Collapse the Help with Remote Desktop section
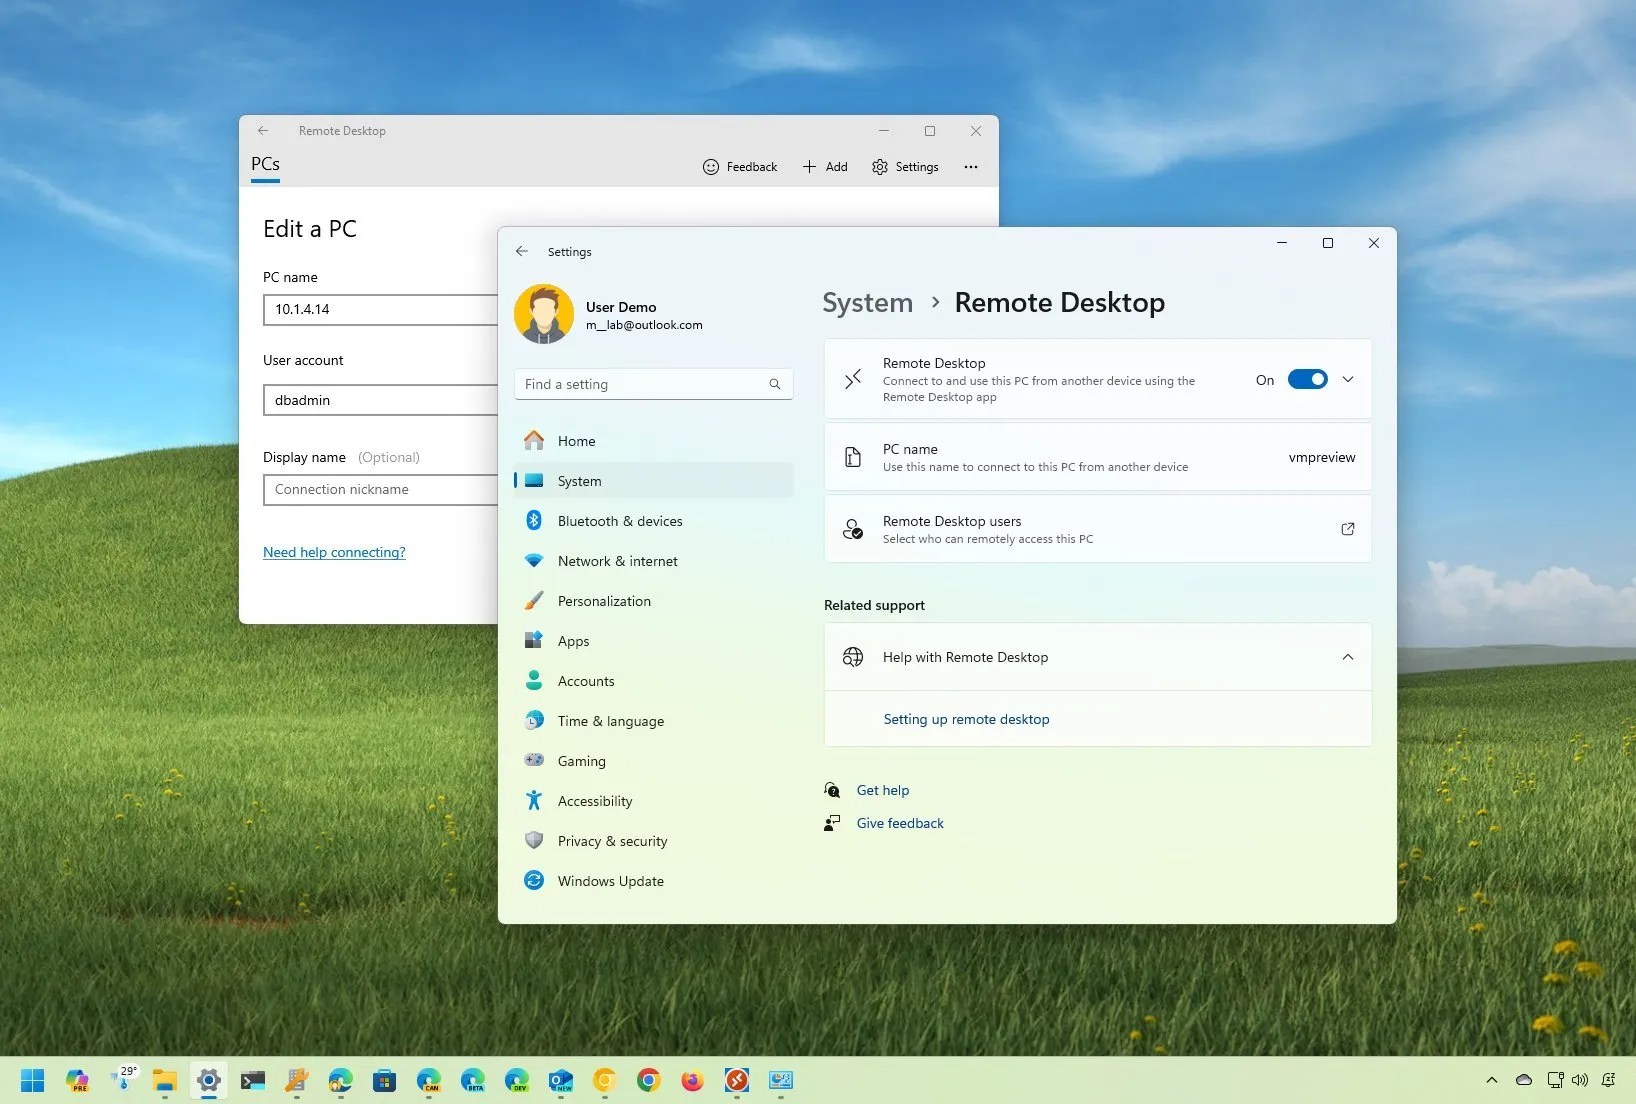Viewport: 1636px width, 1104px height. tap(1348, 657)
